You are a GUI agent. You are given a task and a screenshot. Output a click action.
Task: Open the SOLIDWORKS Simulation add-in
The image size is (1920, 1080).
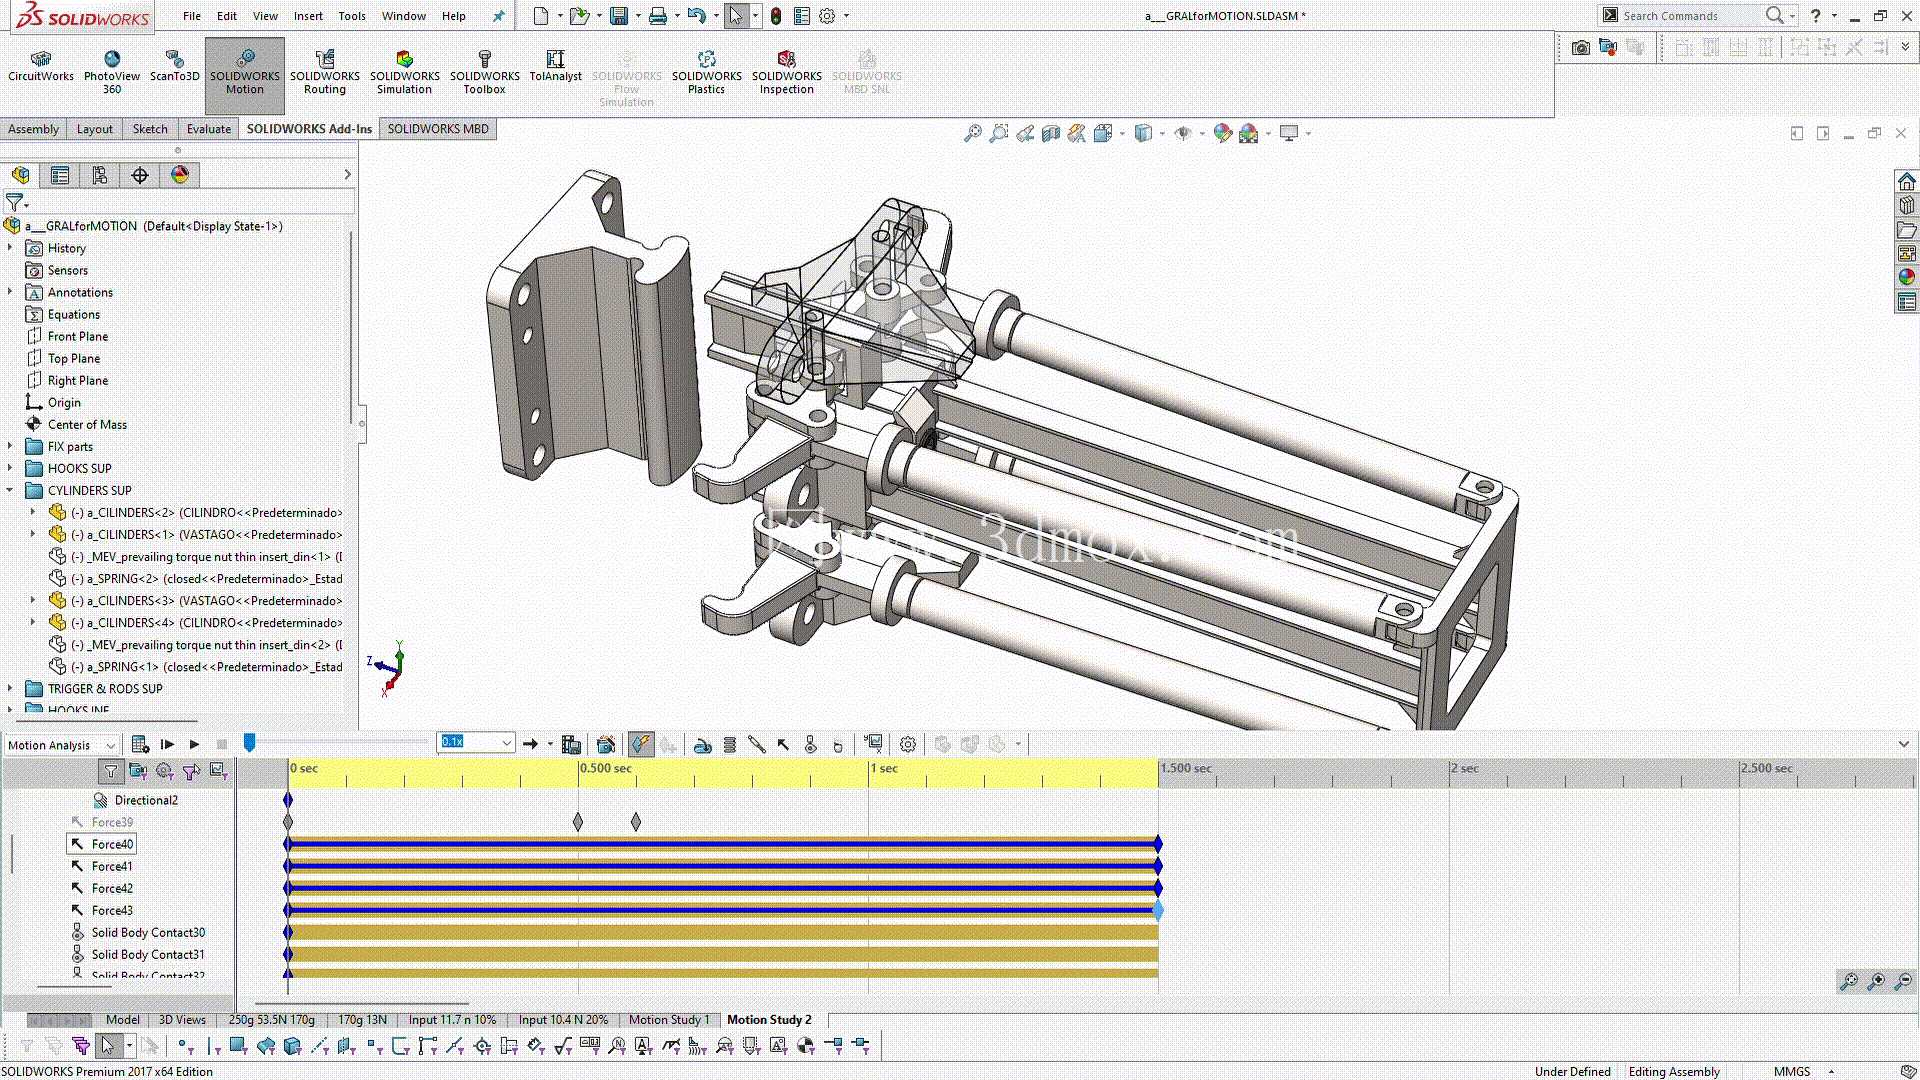click(x=404, y=73)
